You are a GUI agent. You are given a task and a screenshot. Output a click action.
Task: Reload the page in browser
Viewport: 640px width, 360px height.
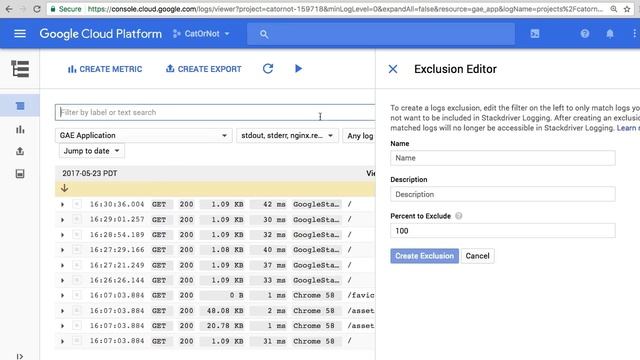tap(37, 9)
